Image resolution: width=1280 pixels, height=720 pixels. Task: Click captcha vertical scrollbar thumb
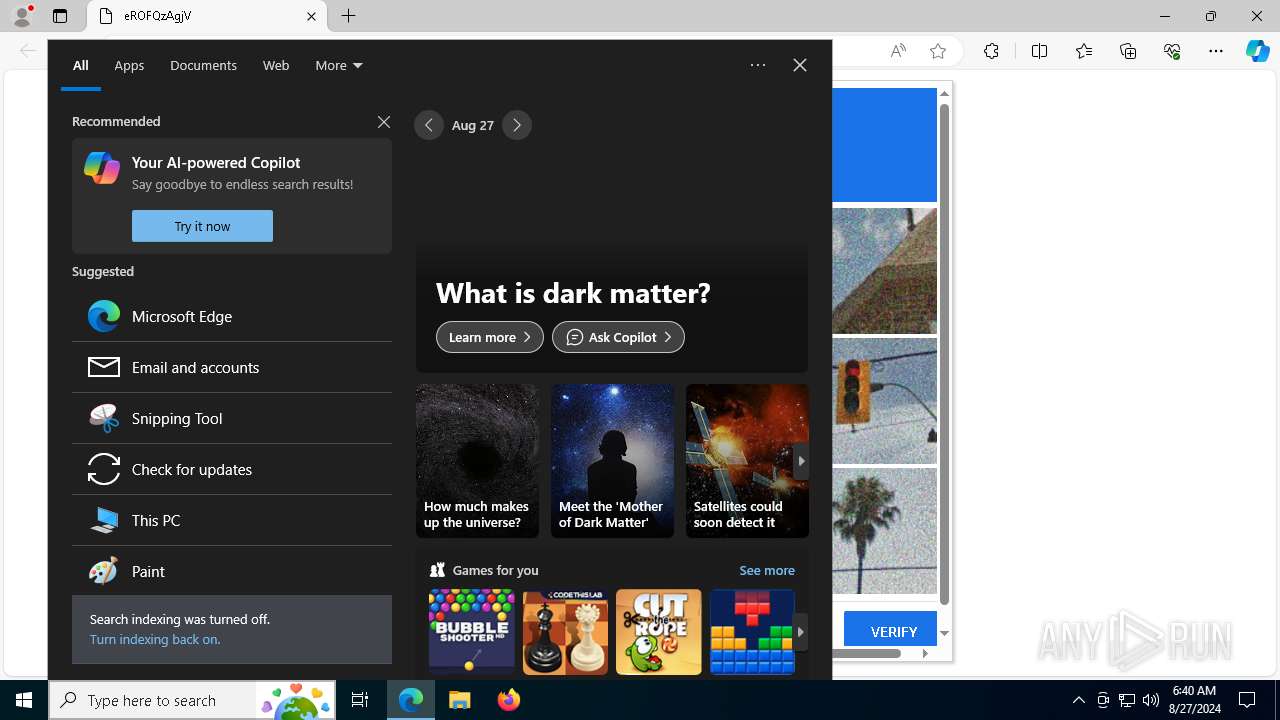pyautogui.click(x=944, y=353)
